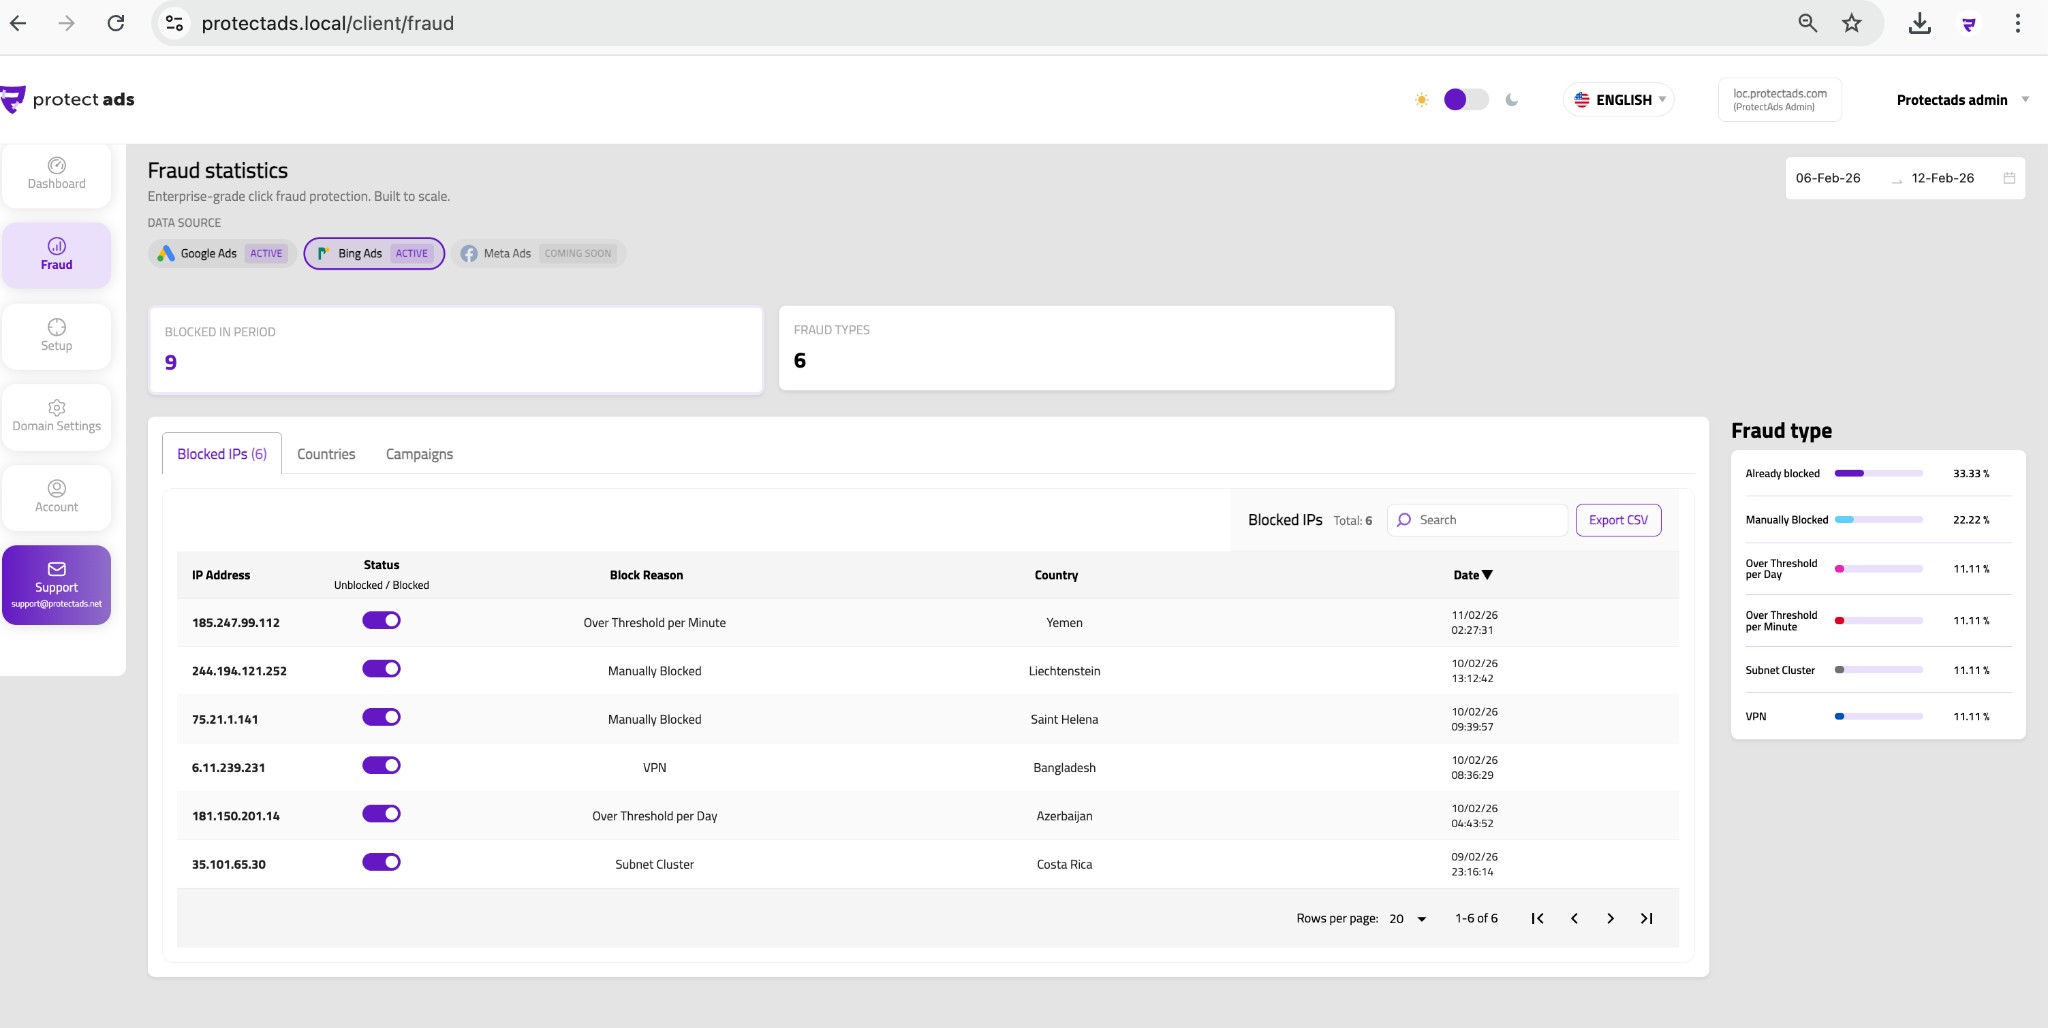Screen dimensions: 2048x1028
Task: Switch to the Campaigns tab
Action: [x=419, y=454]
